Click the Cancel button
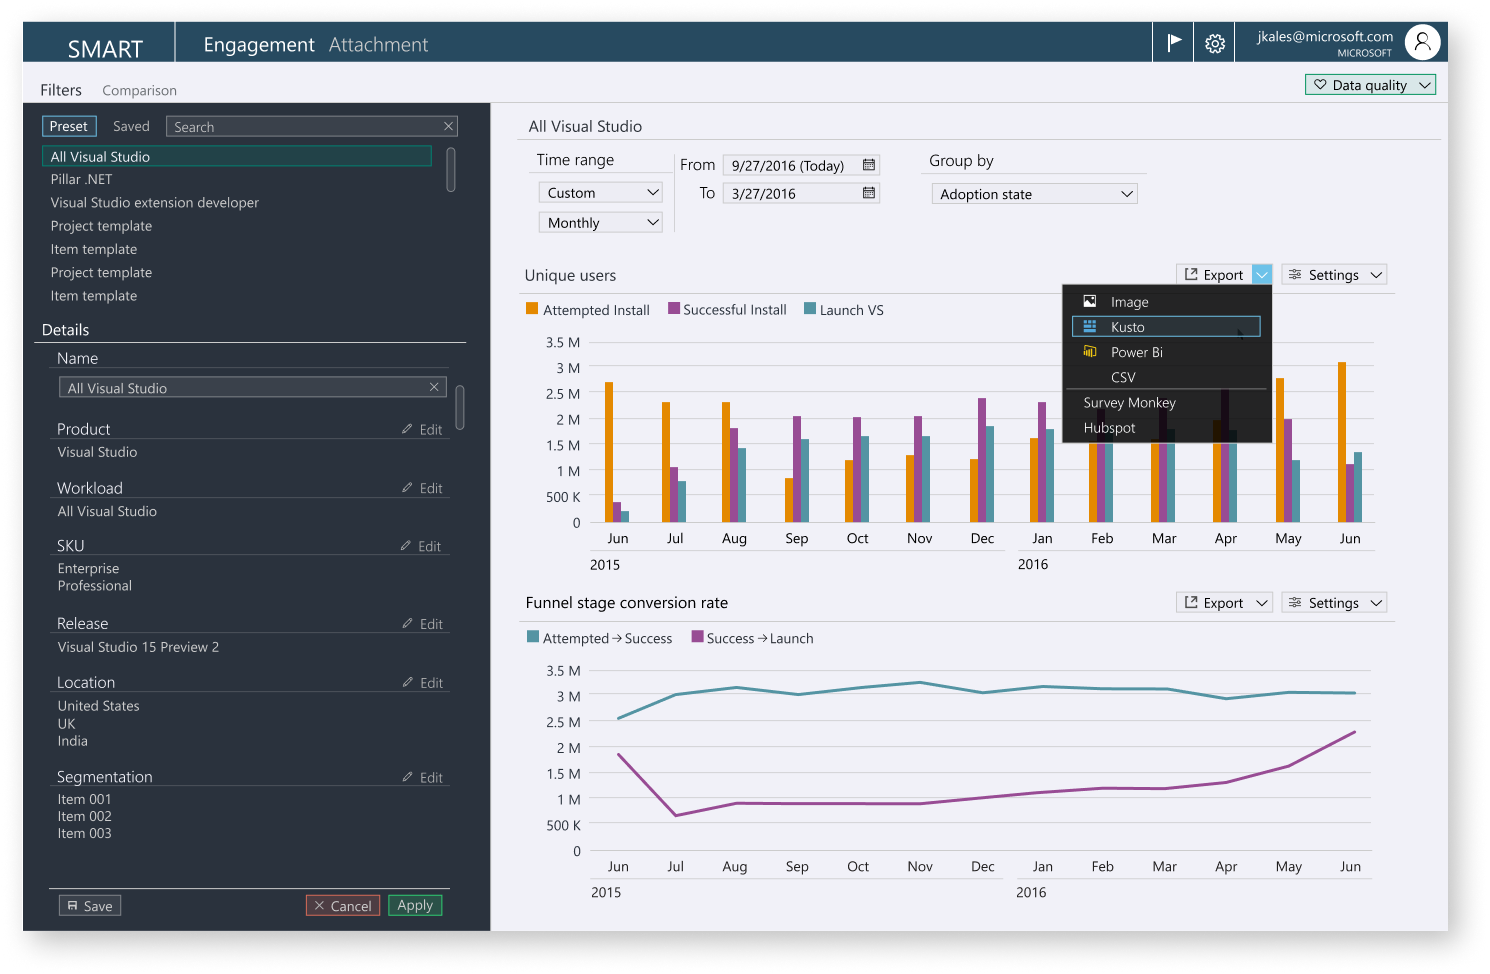Screen dimensions: 1490x974 tap(343, 905)
